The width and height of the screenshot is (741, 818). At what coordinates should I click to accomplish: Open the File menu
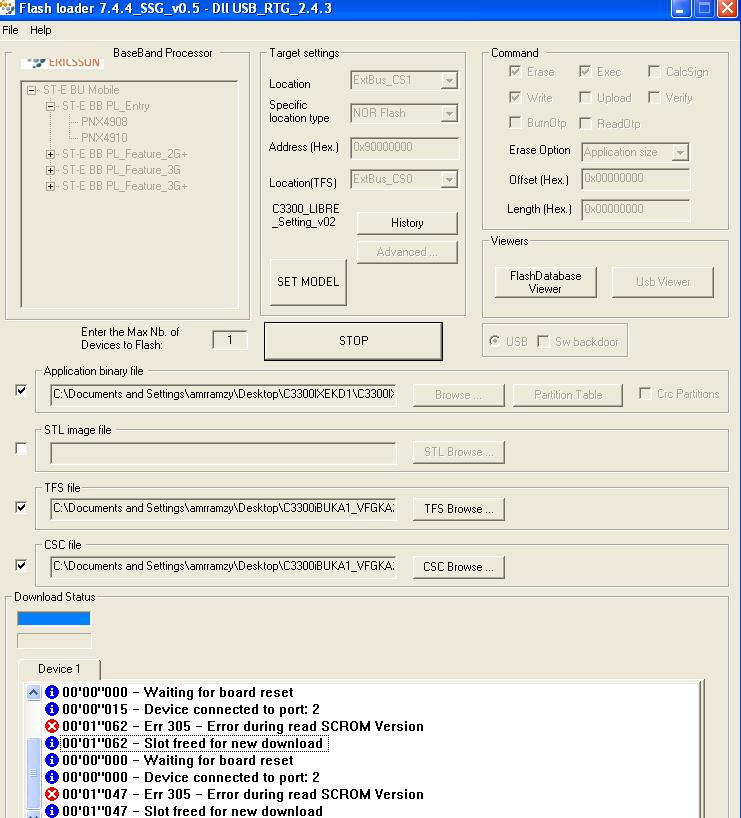[10, 30]
